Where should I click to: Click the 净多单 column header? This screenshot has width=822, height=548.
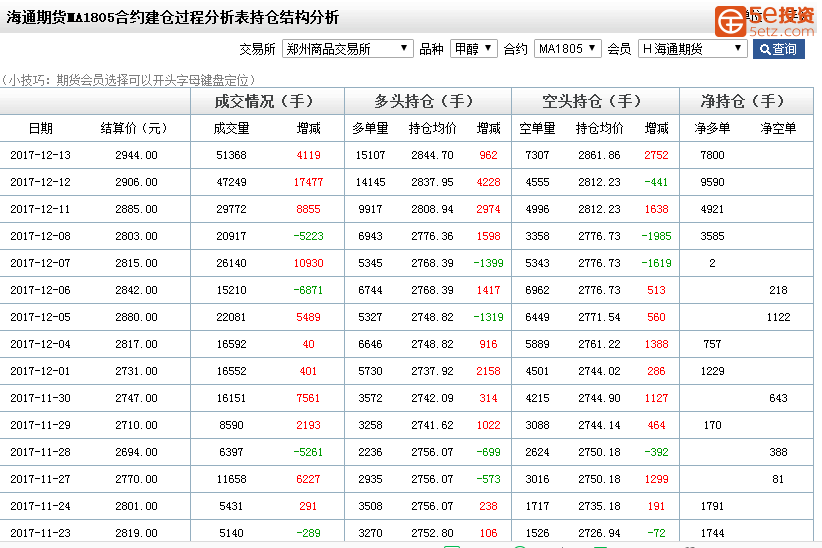click(x=712, y=128)
